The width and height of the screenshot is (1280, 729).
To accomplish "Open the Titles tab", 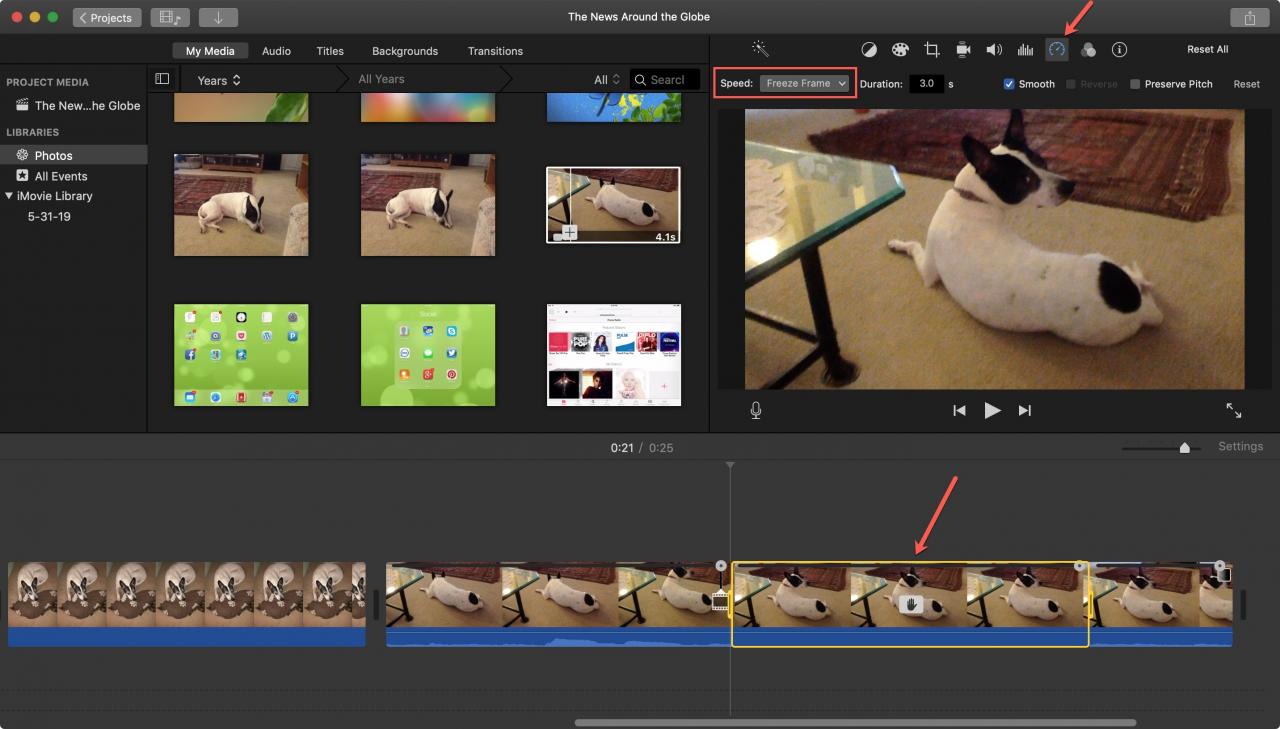I will 330,51.
